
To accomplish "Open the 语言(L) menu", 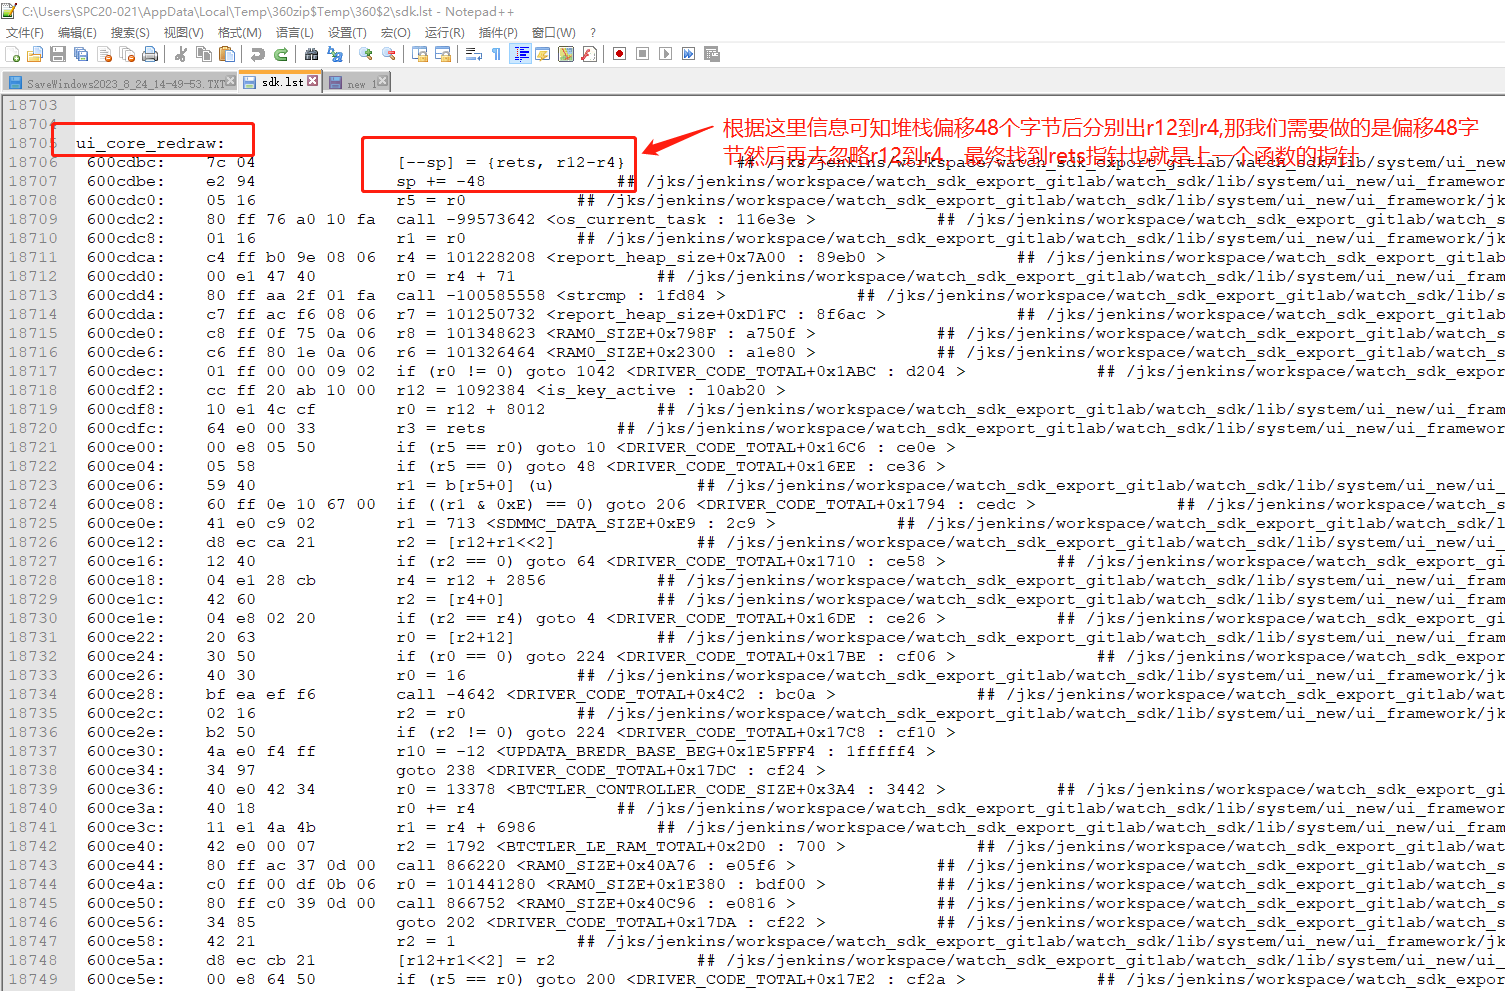I will [x=294, y=33].
